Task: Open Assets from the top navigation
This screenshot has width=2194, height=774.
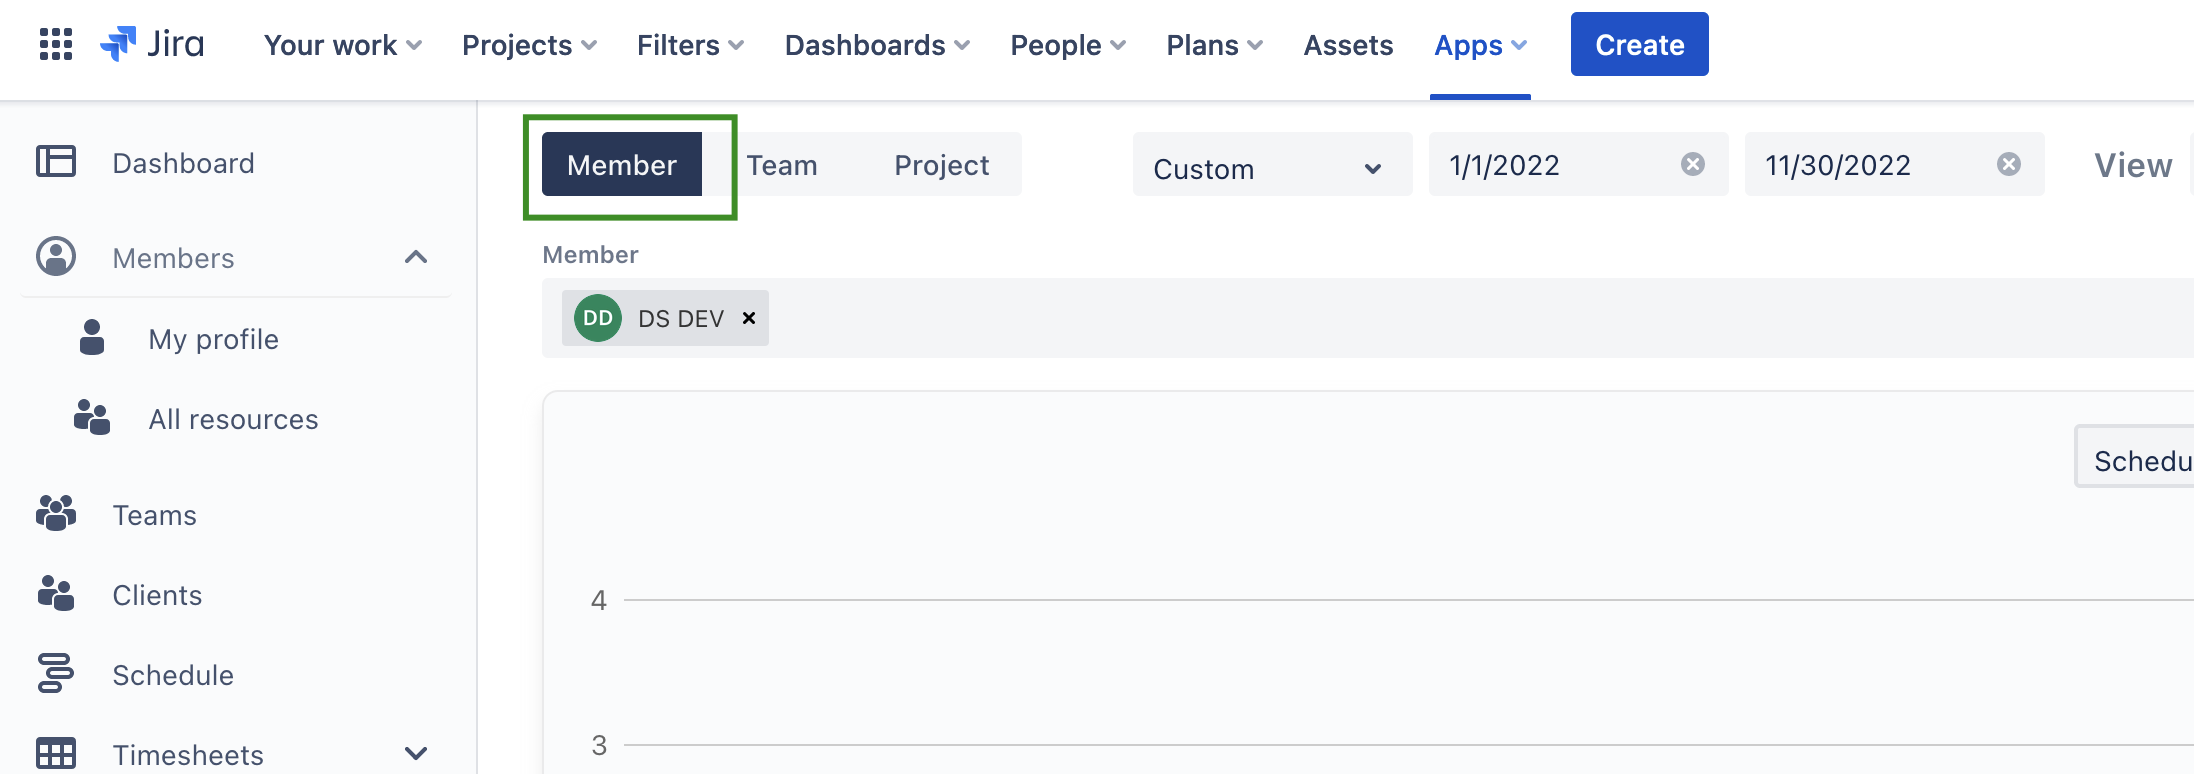Action: point(1348,45)
